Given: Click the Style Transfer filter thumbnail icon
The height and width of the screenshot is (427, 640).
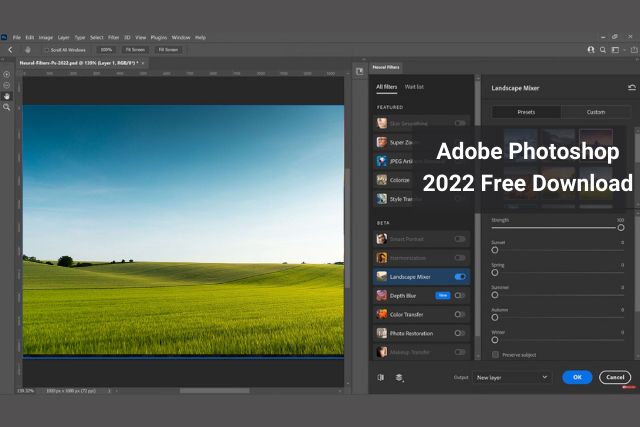Looking at the screenshot, I should click(x=382, y=199).
